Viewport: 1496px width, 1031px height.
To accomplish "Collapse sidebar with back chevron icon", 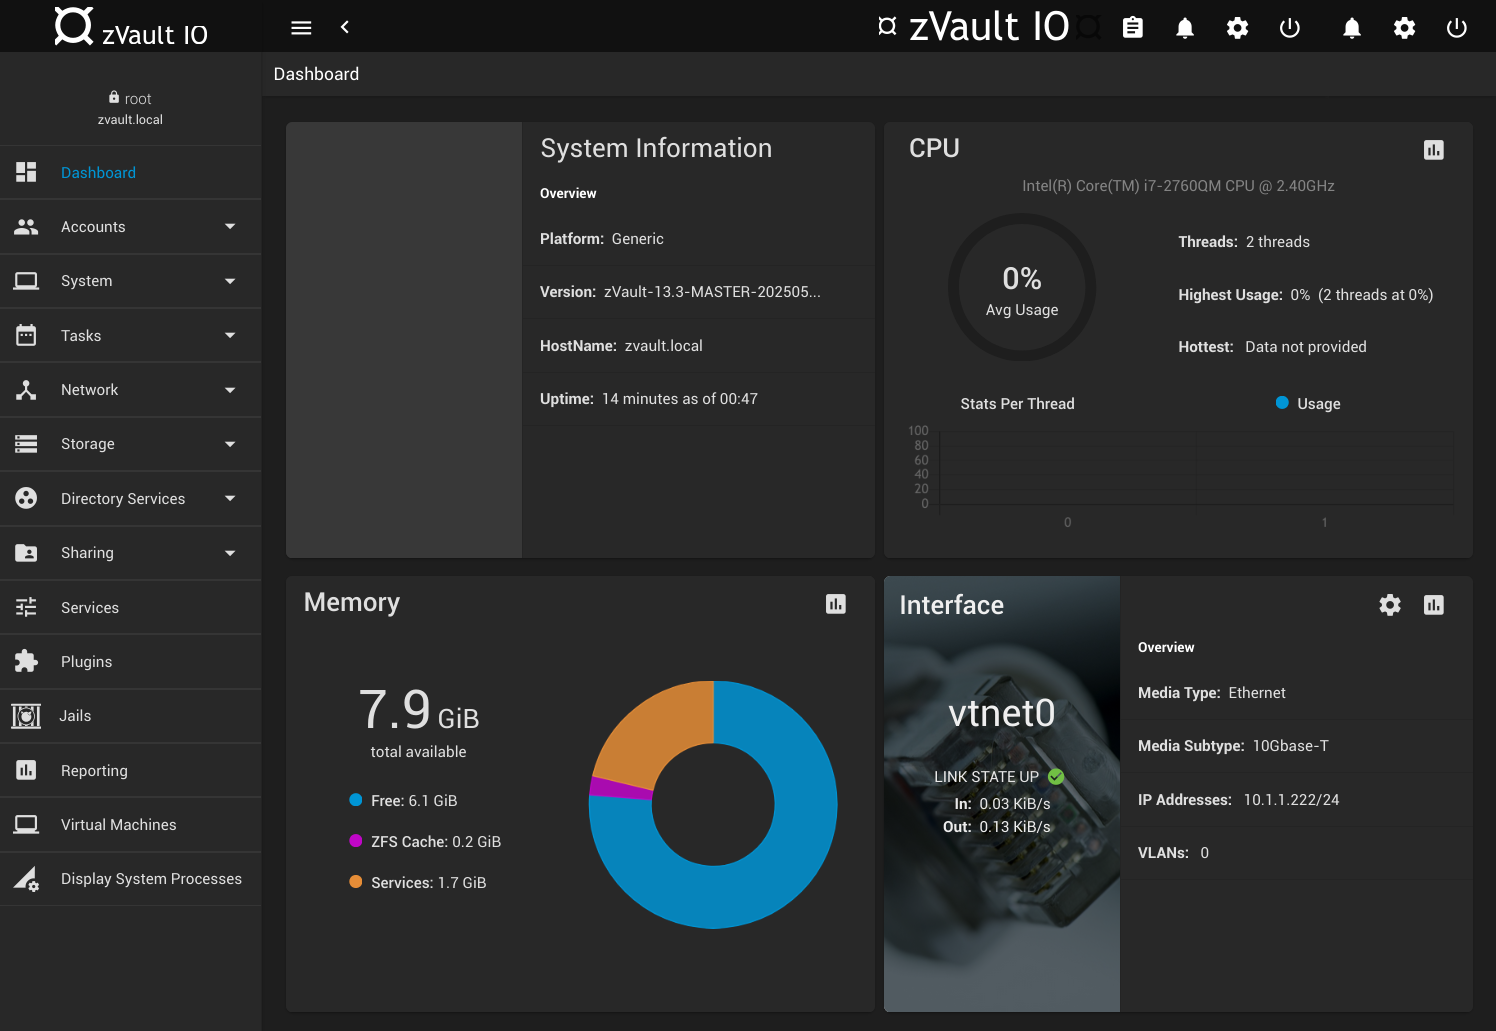I will [x=345, y=27].
